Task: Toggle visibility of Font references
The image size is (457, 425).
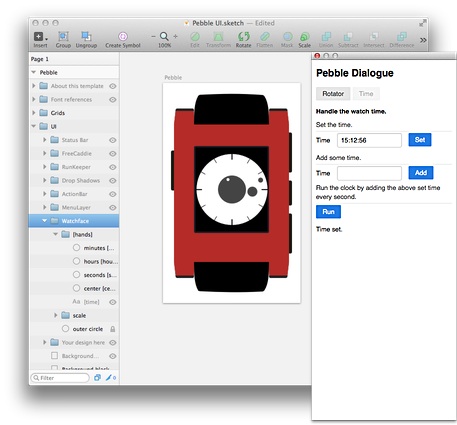Action: [x=113, y=99]
